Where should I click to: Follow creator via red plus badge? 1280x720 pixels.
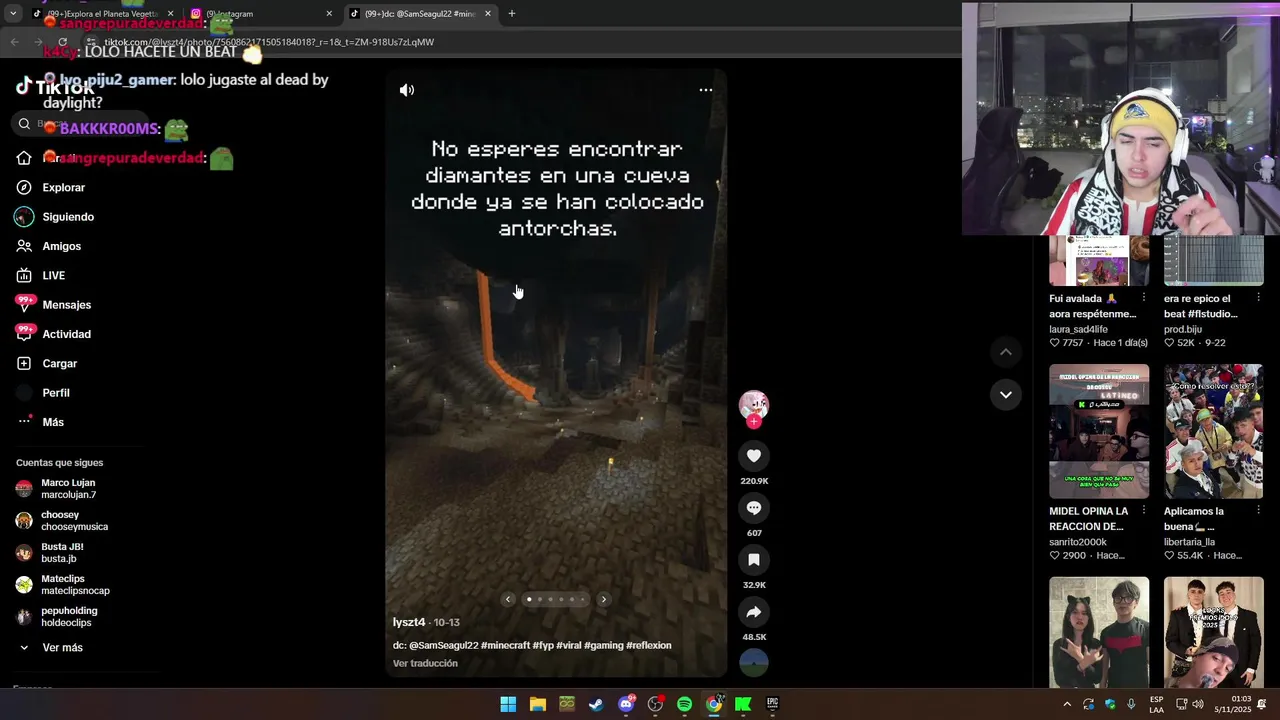(x=754, y=422)
